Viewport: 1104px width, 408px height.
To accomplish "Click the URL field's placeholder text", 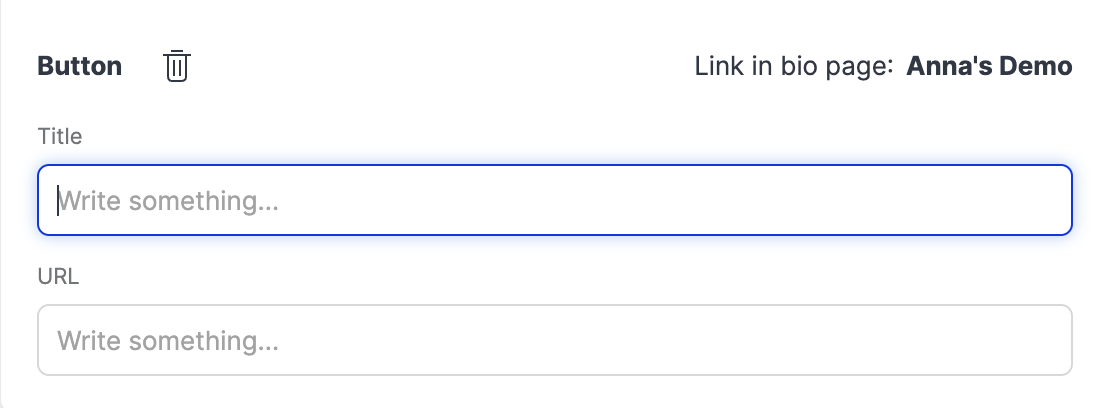I will (168, 342).
